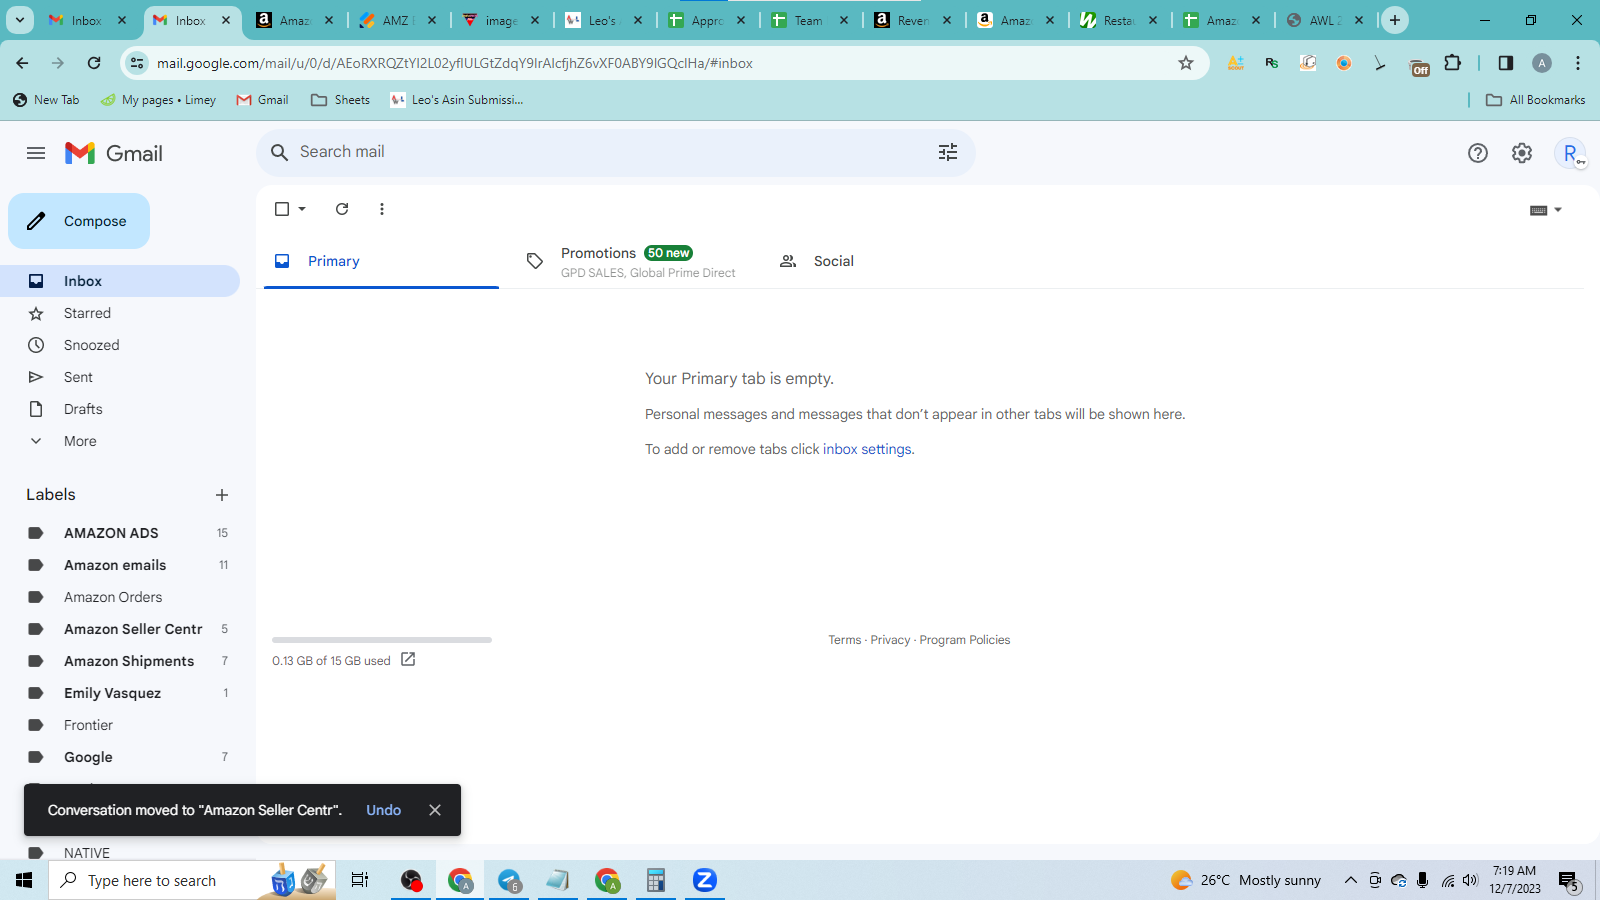Image resolution: width=1600 pixels, height=900 pixels.
Task: Compose a new email
Action: coord(79,221)
